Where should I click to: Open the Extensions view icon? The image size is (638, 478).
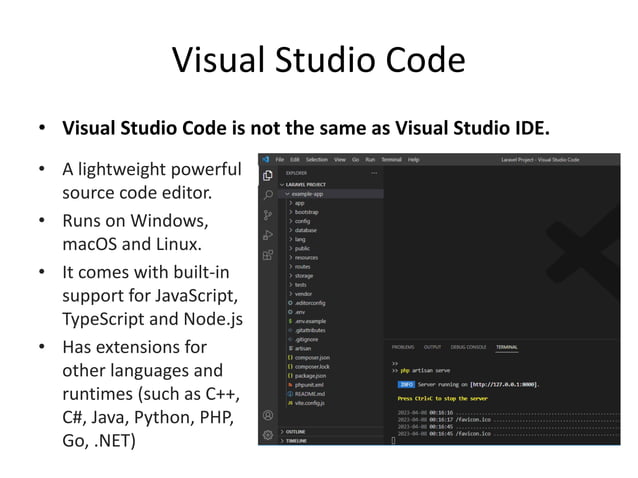coord(268,255)
